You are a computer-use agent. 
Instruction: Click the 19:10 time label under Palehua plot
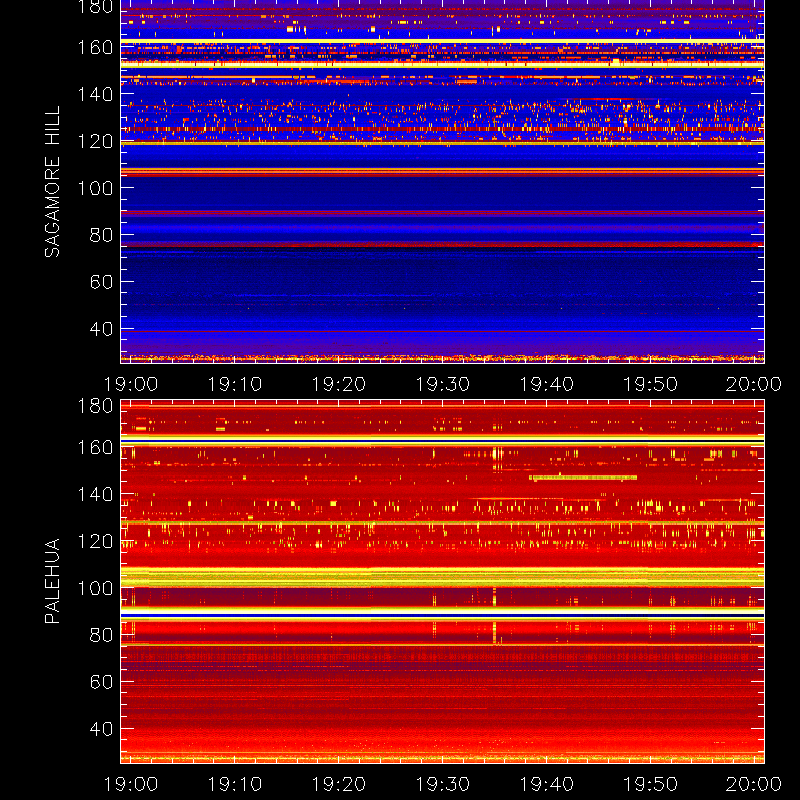(x=234, y=784)
